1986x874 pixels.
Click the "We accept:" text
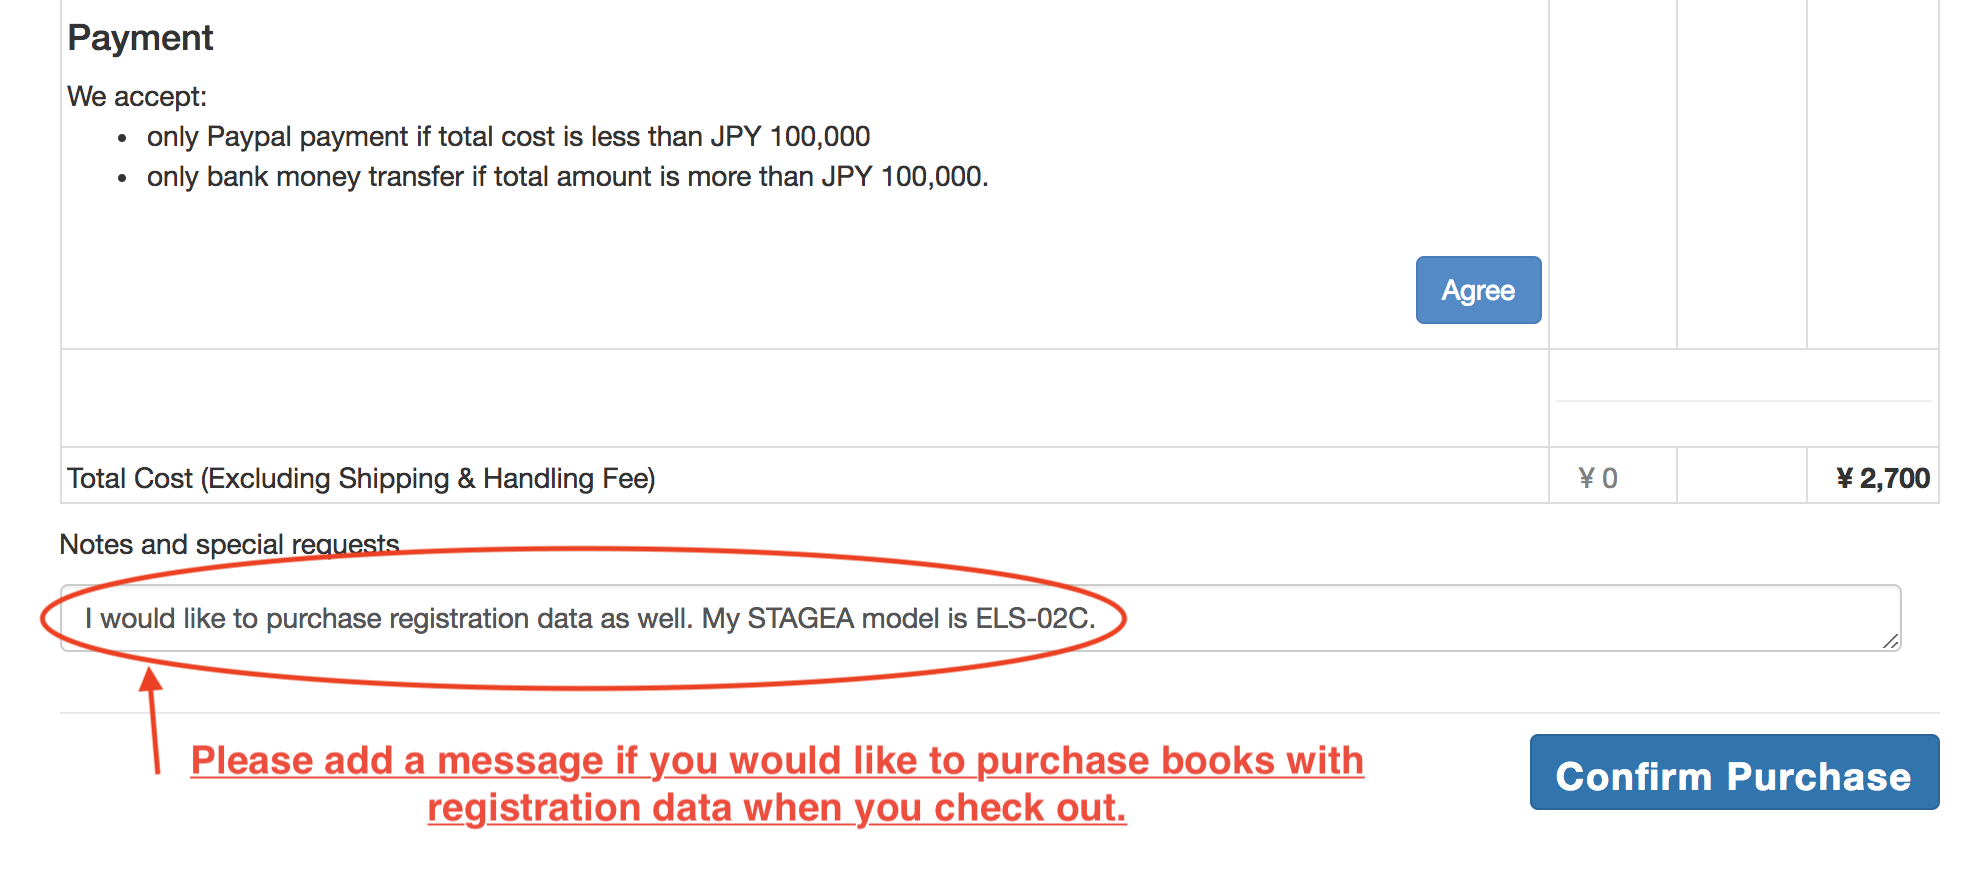coord(137,97)
